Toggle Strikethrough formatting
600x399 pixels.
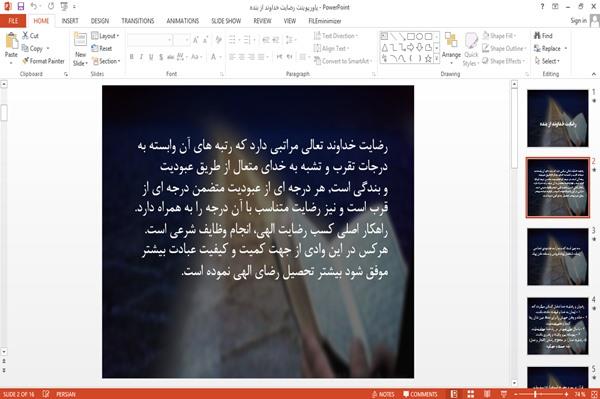[x=171, y=57]
